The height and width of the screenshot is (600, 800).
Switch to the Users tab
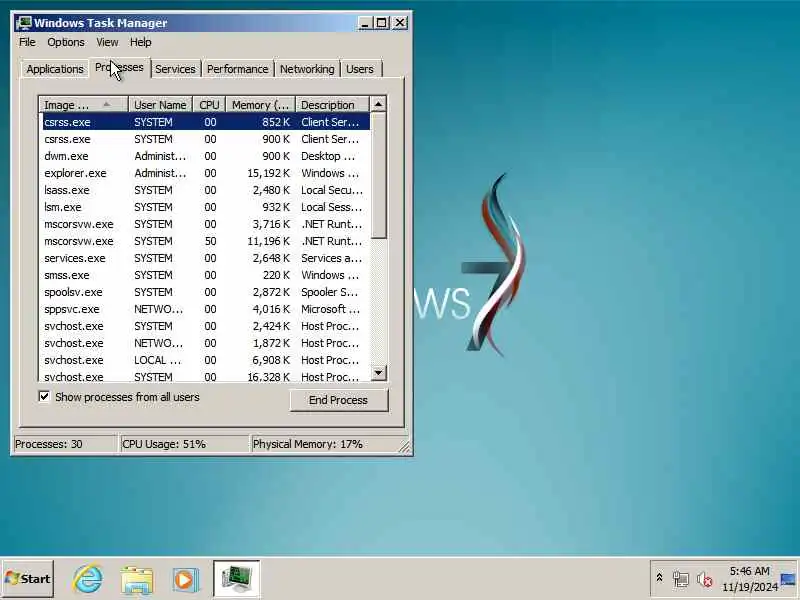pyautogui.click(x=360, y=69)
